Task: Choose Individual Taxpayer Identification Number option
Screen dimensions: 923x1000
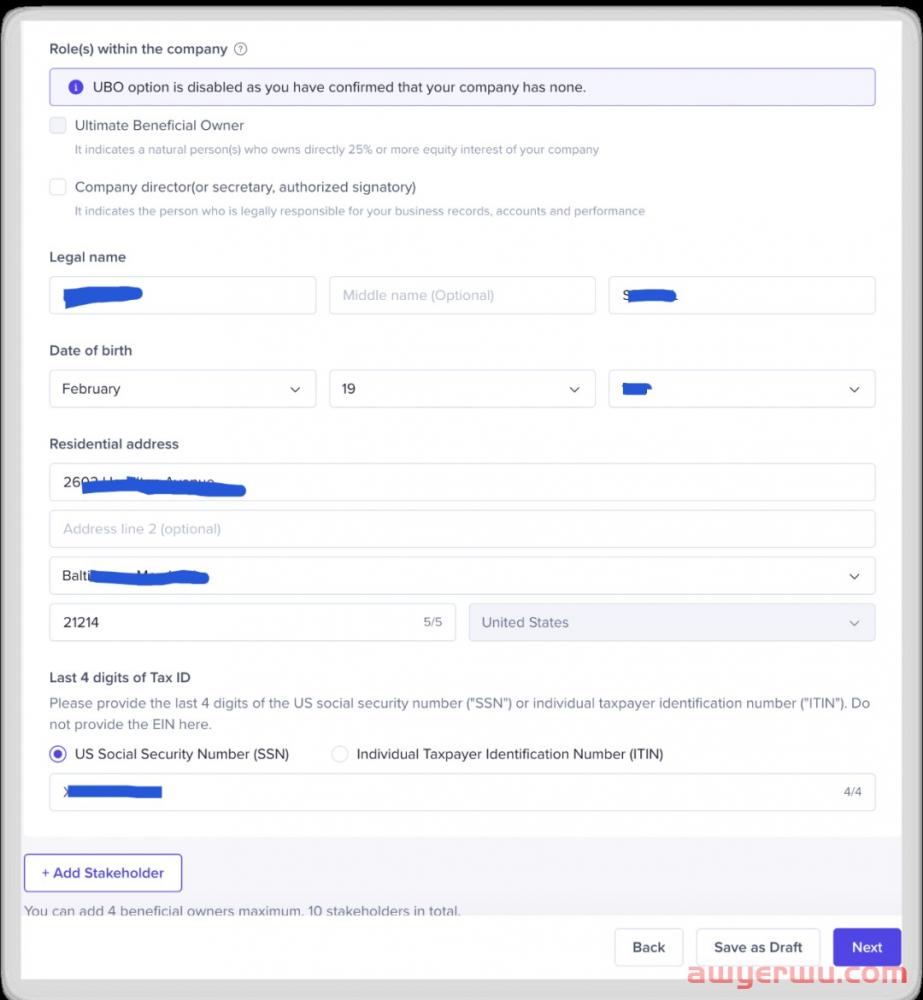Action: point(340,754)
